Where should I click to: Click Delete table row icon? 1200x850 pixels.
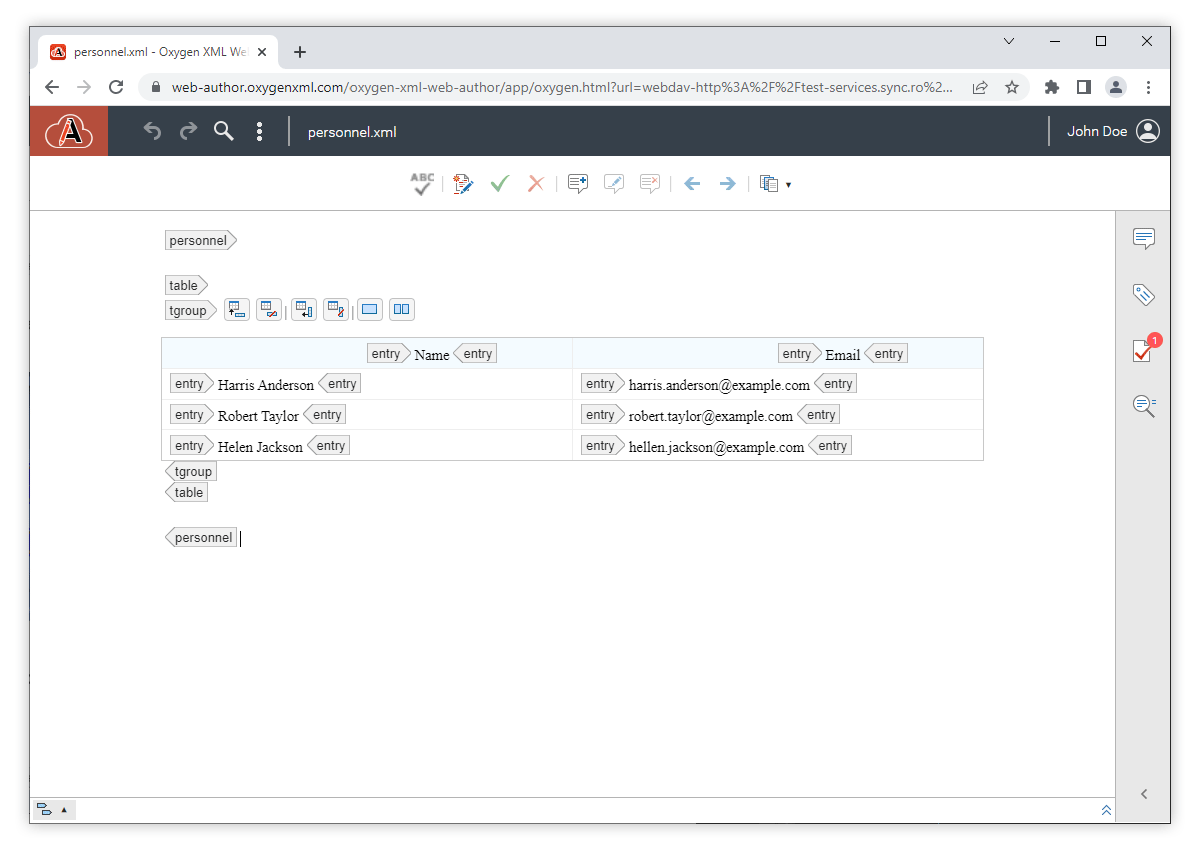(269, 310)
